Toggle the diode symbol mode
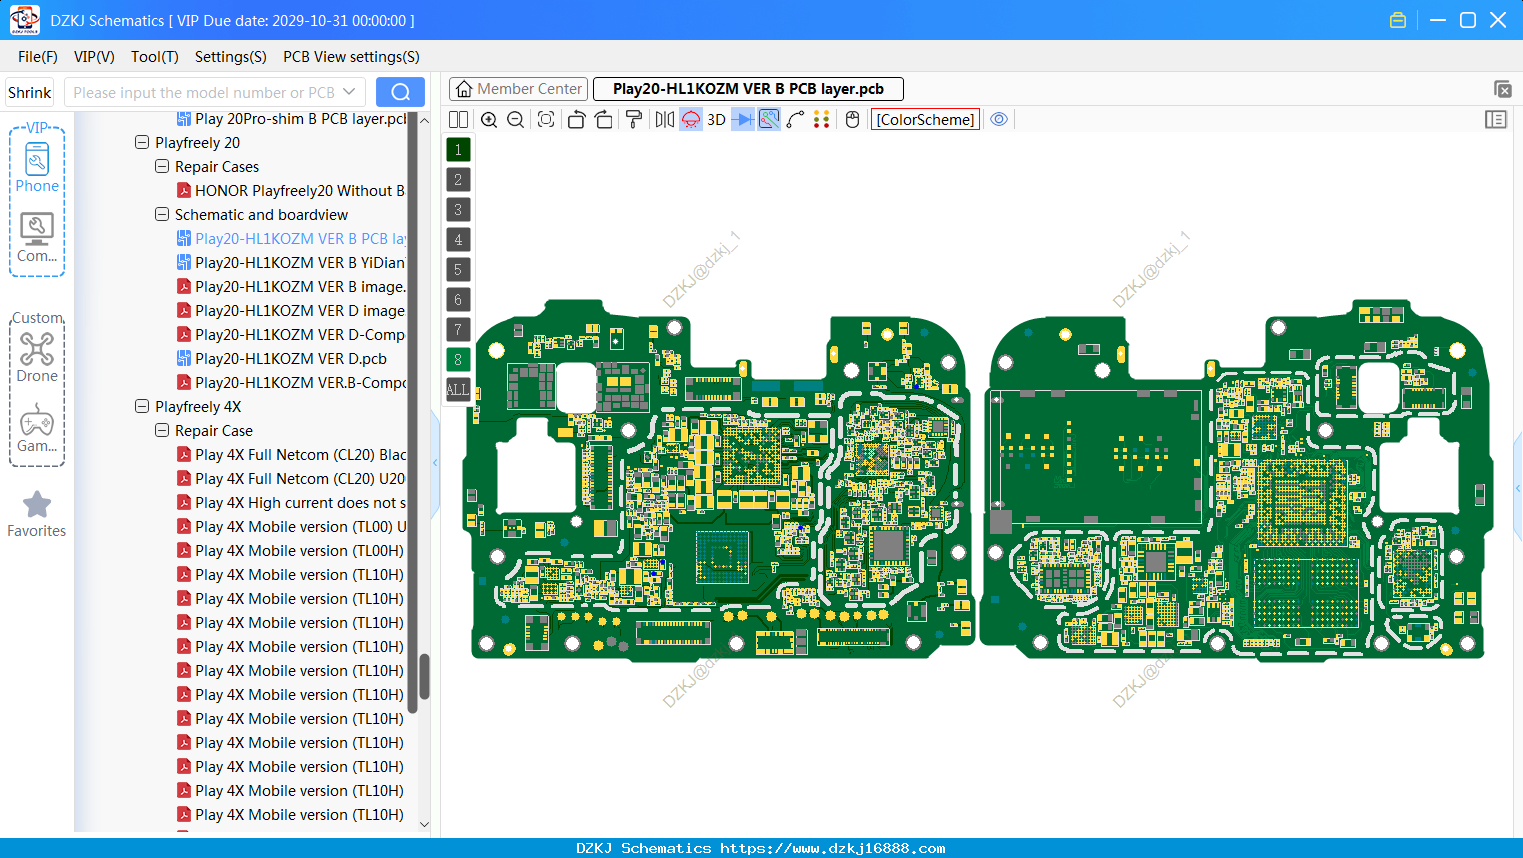Image resolution: width=1523 pixels, height=858 pixels. click(743, 120)
